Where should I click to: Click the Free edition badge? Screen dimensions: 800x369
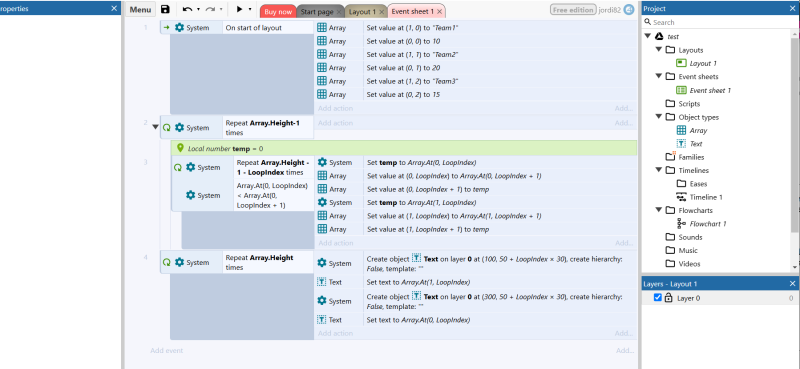pyautogui.click(x=573, y=10)
